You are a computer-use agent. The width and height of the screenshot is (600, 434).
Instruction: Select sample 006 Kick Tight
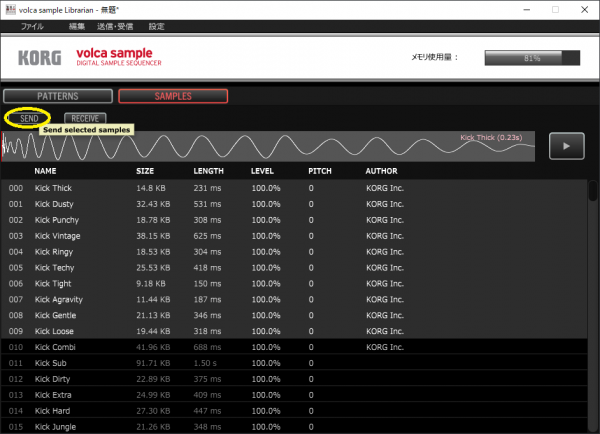[294, 284]
